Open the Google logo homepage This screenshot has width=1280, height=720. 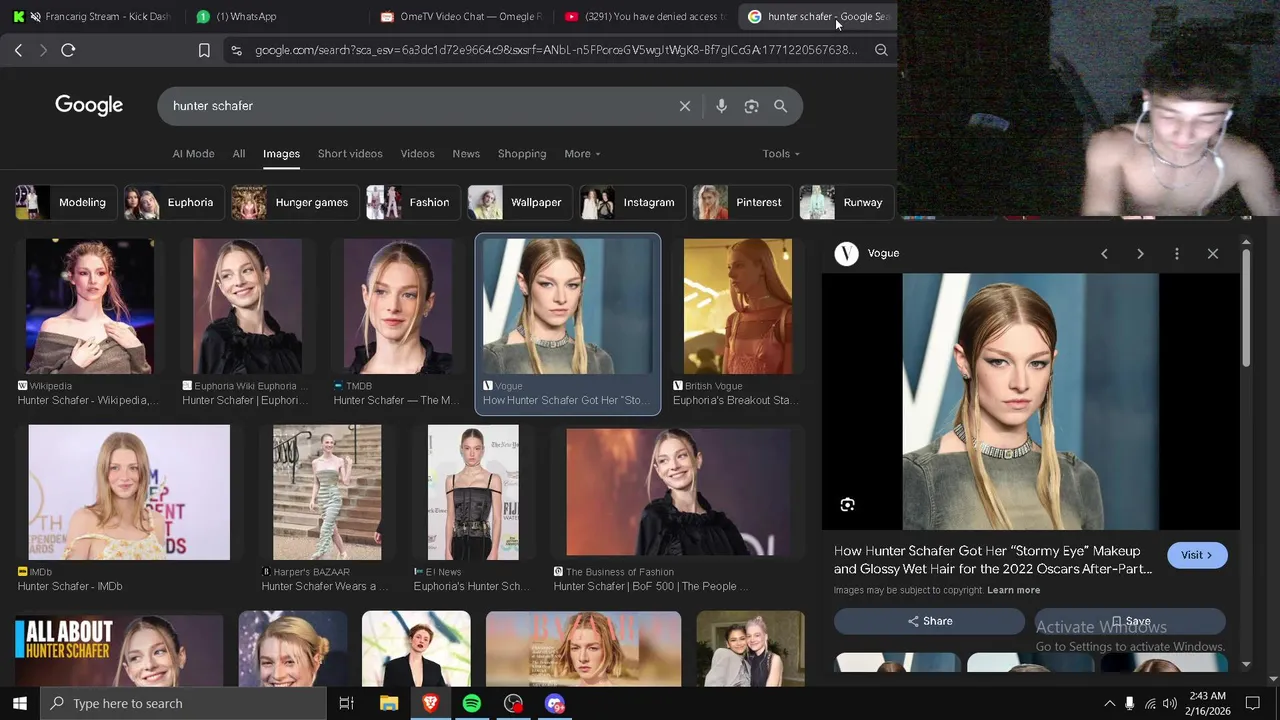click(x=89, y=105)
